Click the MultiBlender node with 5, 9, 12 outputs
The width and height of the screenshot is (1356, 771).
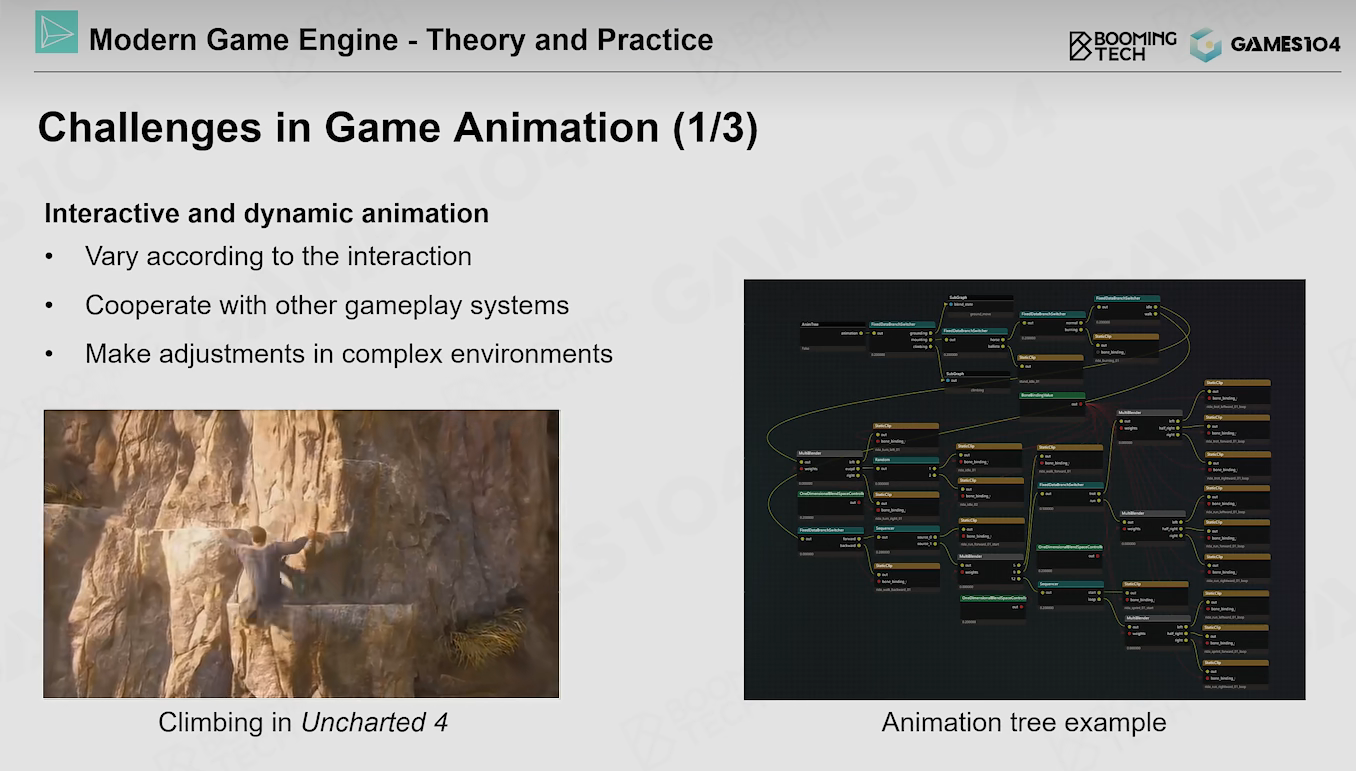tap(991, 571)
